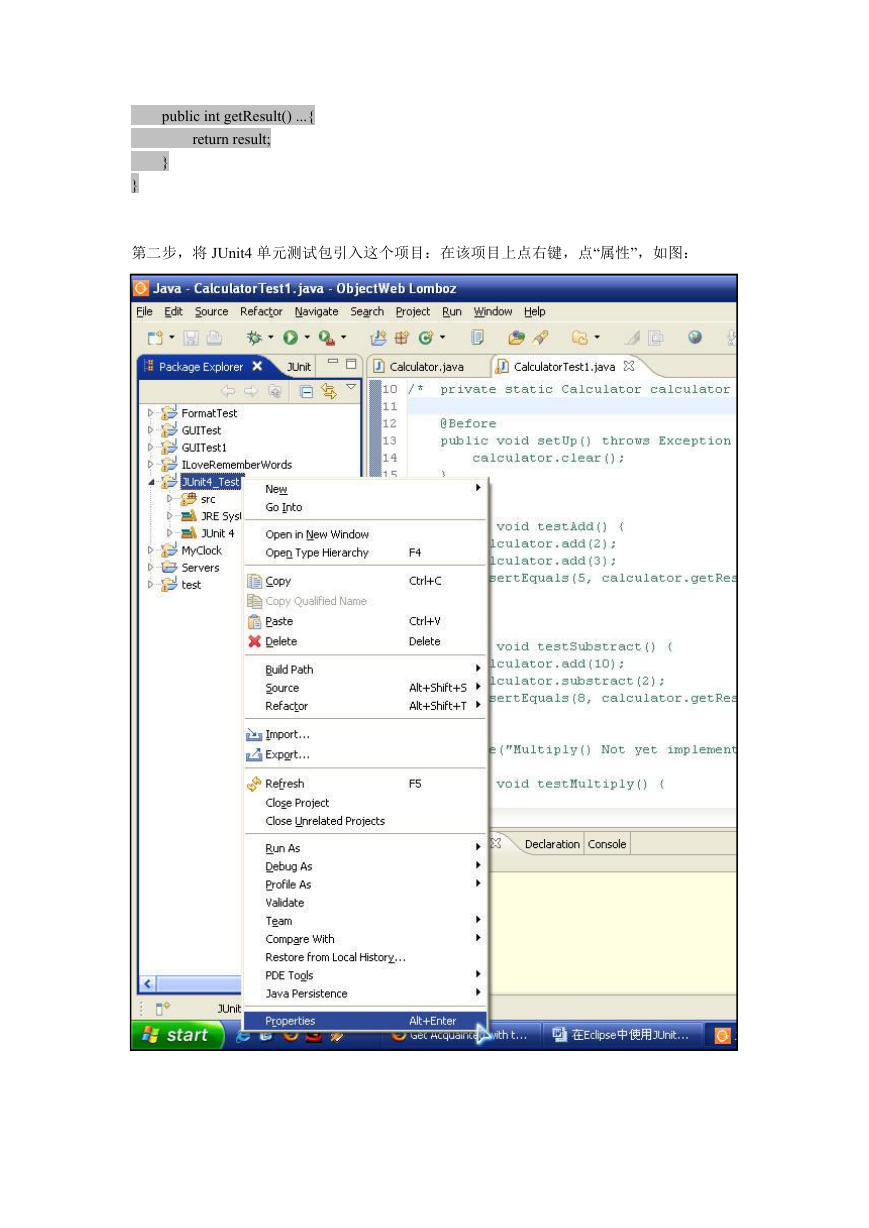Click the fast view icon in status bar
Screen dimensions: 869x1228
pyautogui.click(x=163, y=1007)
